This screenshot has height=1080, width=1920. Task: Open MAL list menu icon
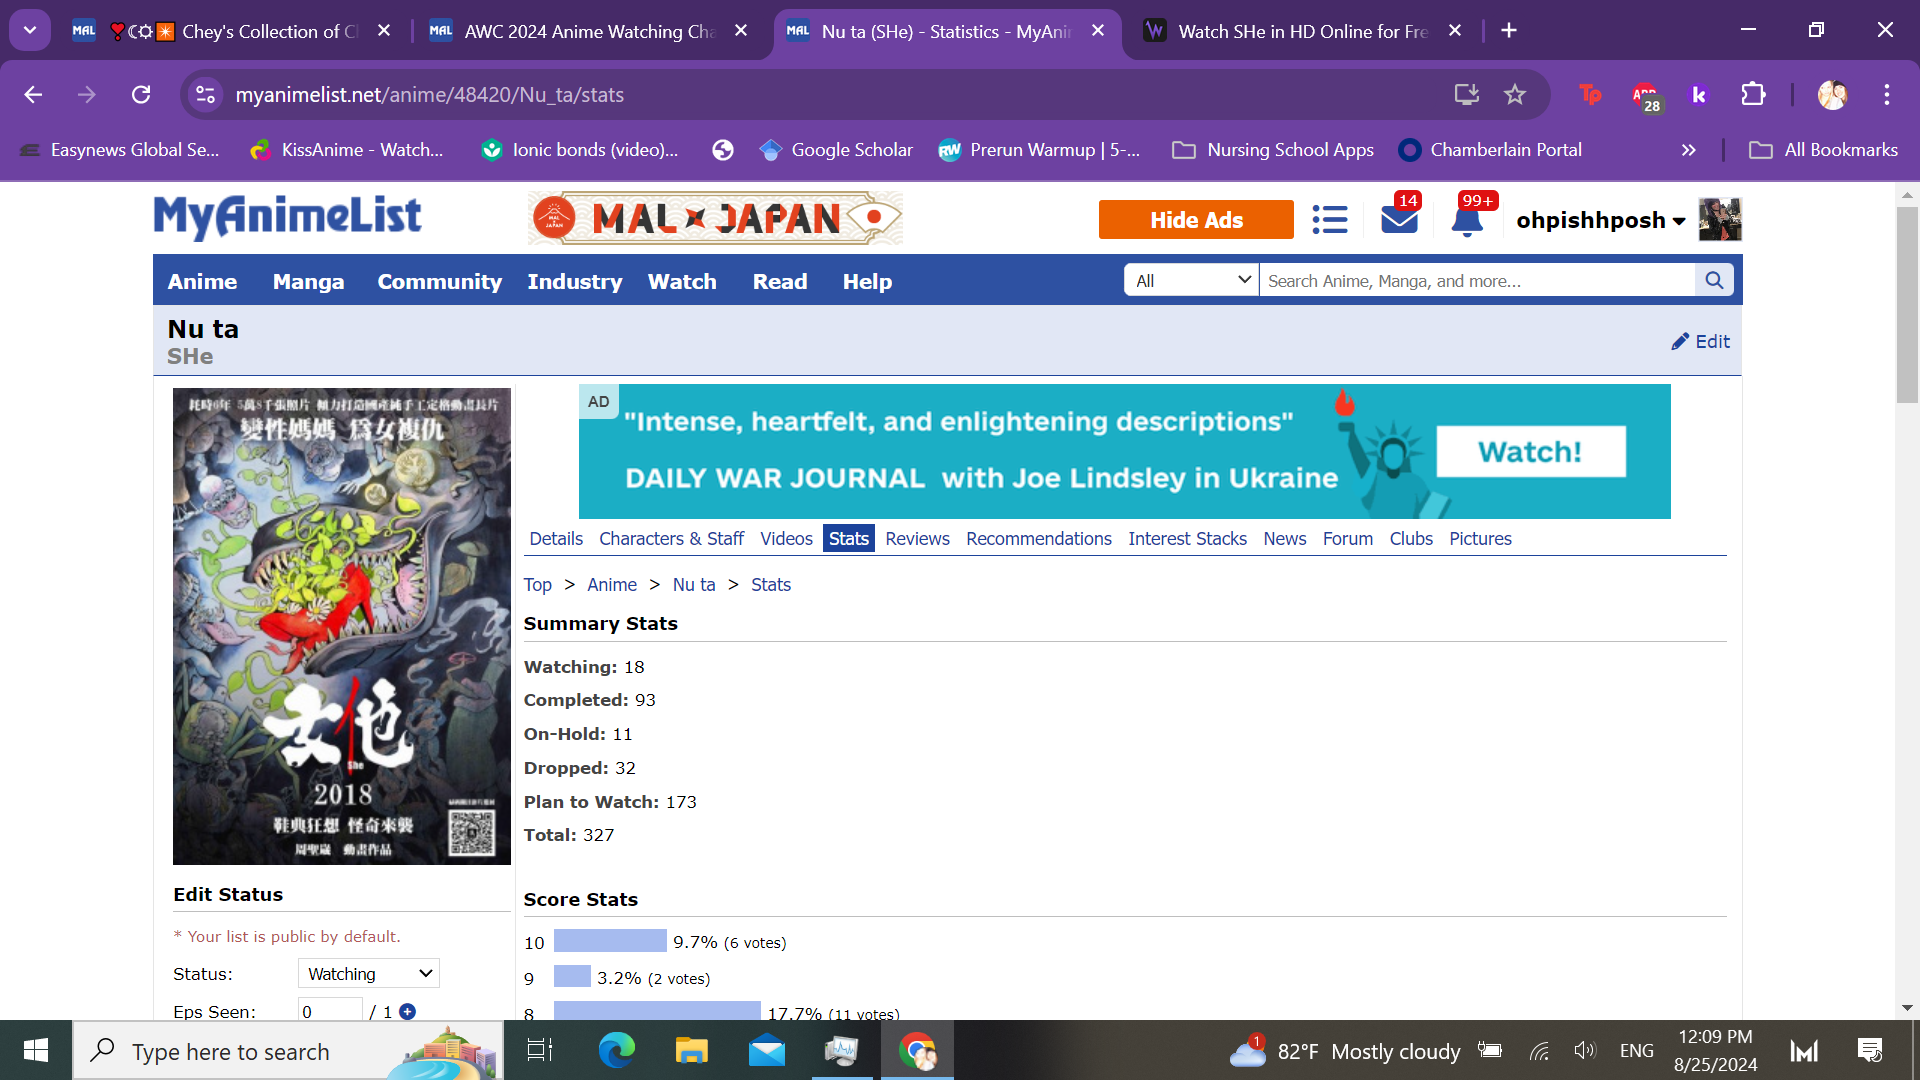[x=1329, y=220]
